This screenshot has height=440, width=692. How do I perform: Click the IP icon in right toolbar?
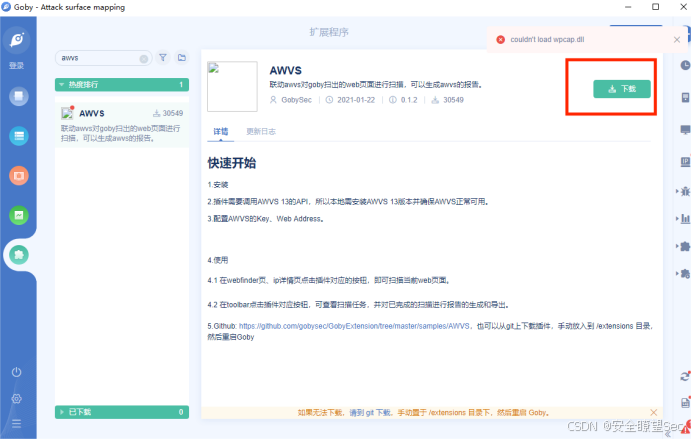pos(685,162)
